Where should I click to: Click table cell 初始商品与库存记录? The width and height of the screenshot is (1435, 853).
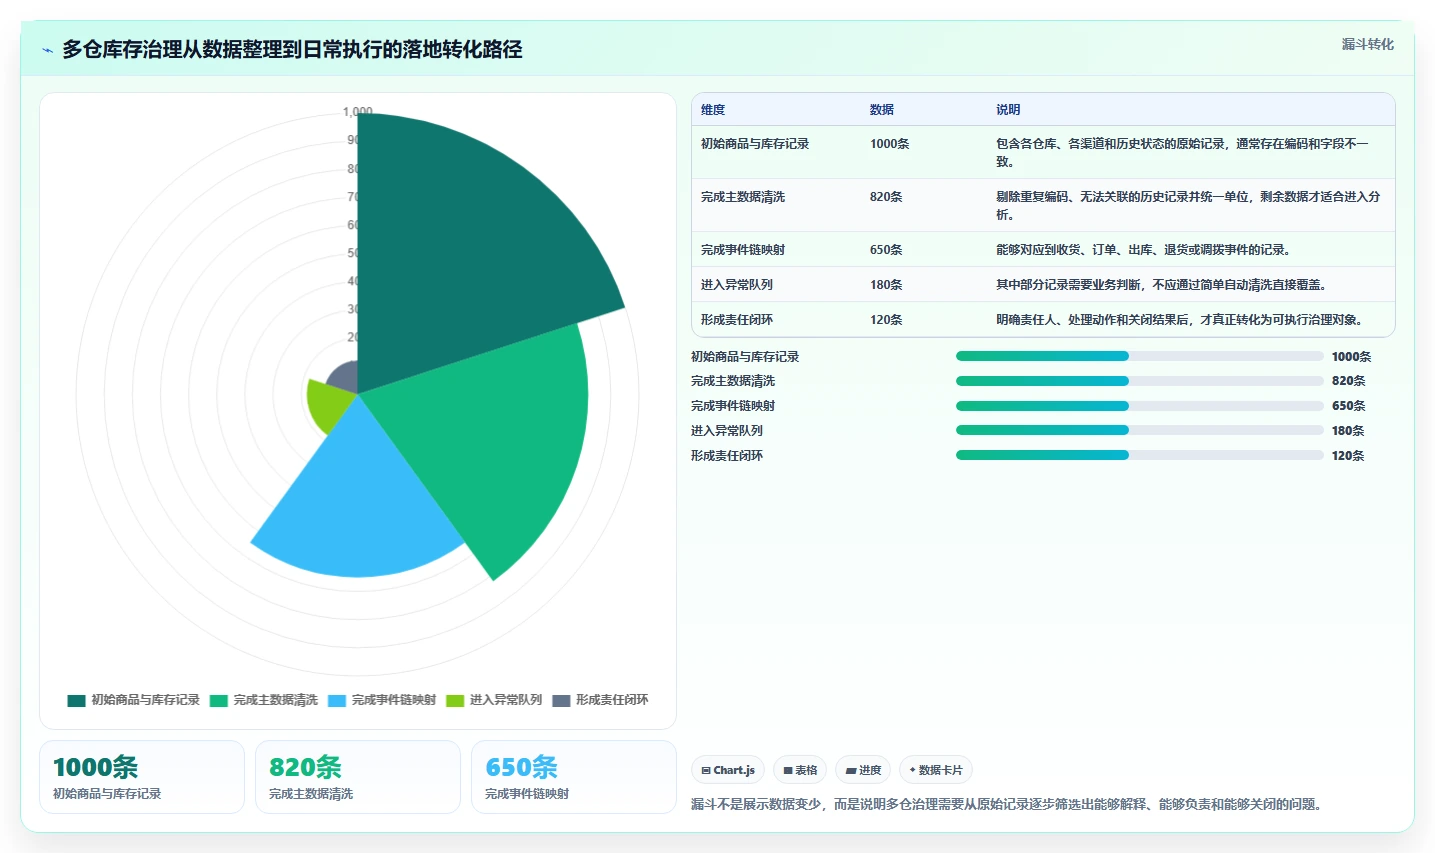(x=755, y=144)
